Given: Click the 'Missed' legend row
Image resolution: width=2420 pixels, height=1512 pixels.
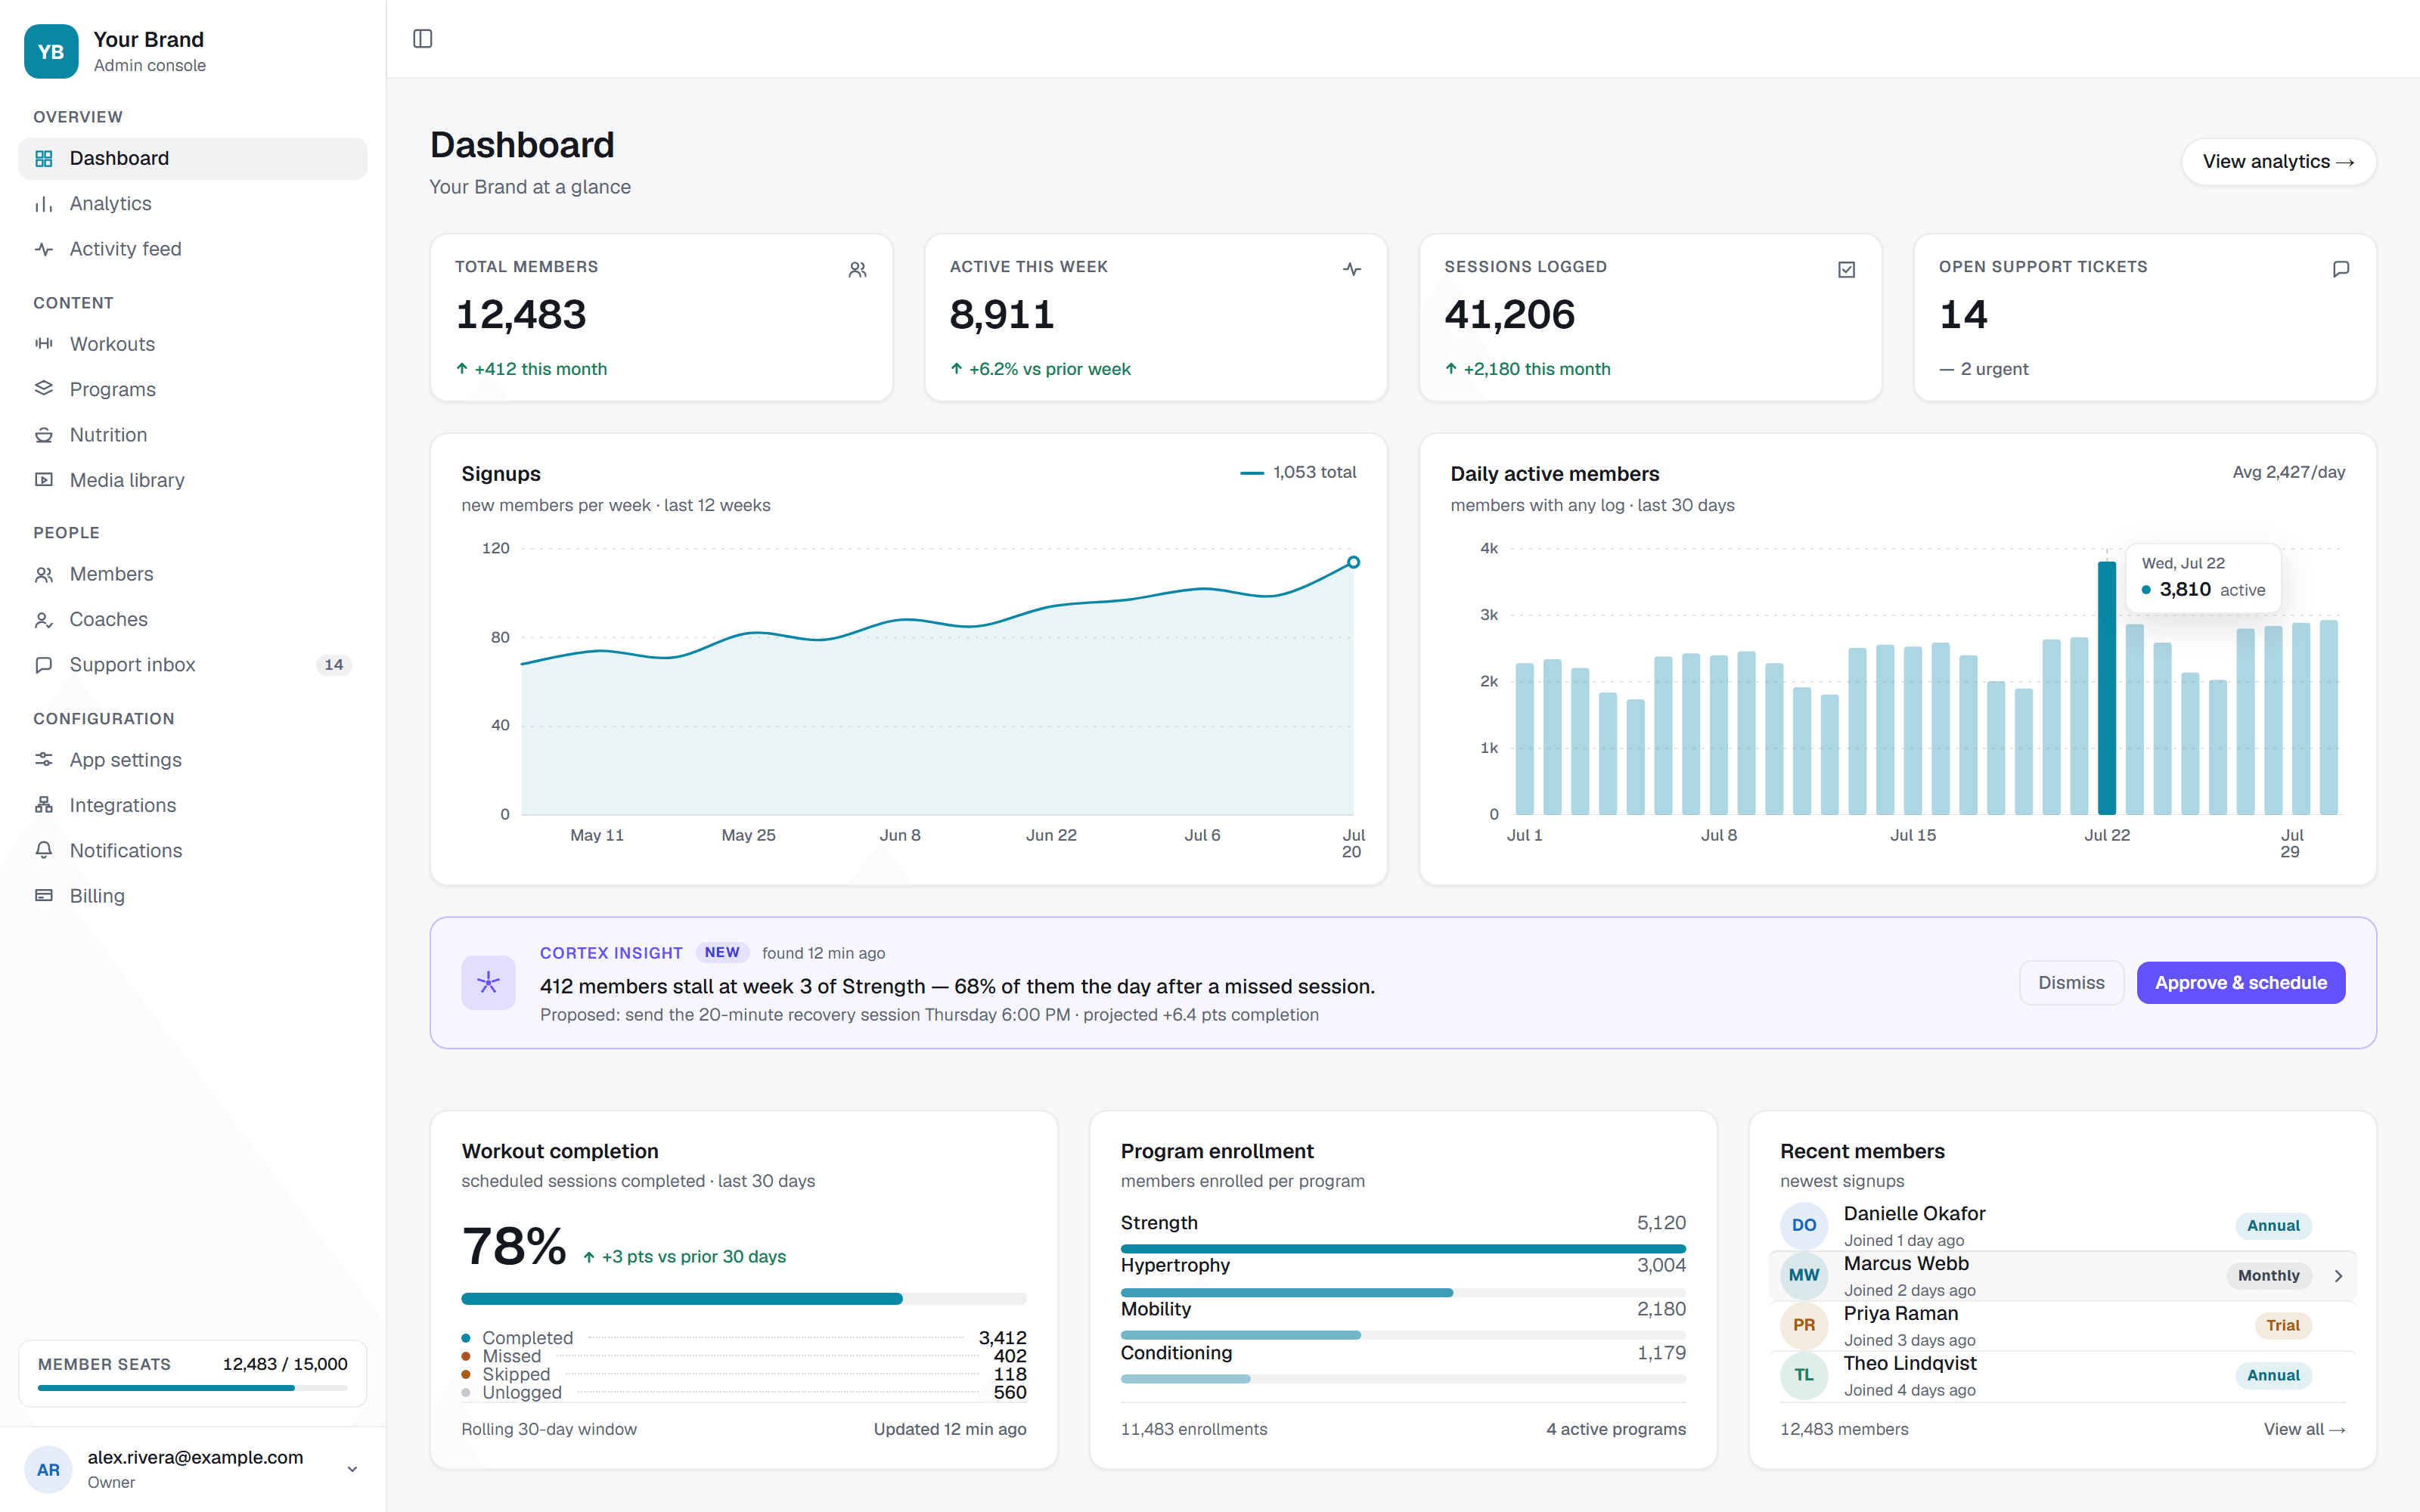Looking at the screenshot, I should (743, 1356).
